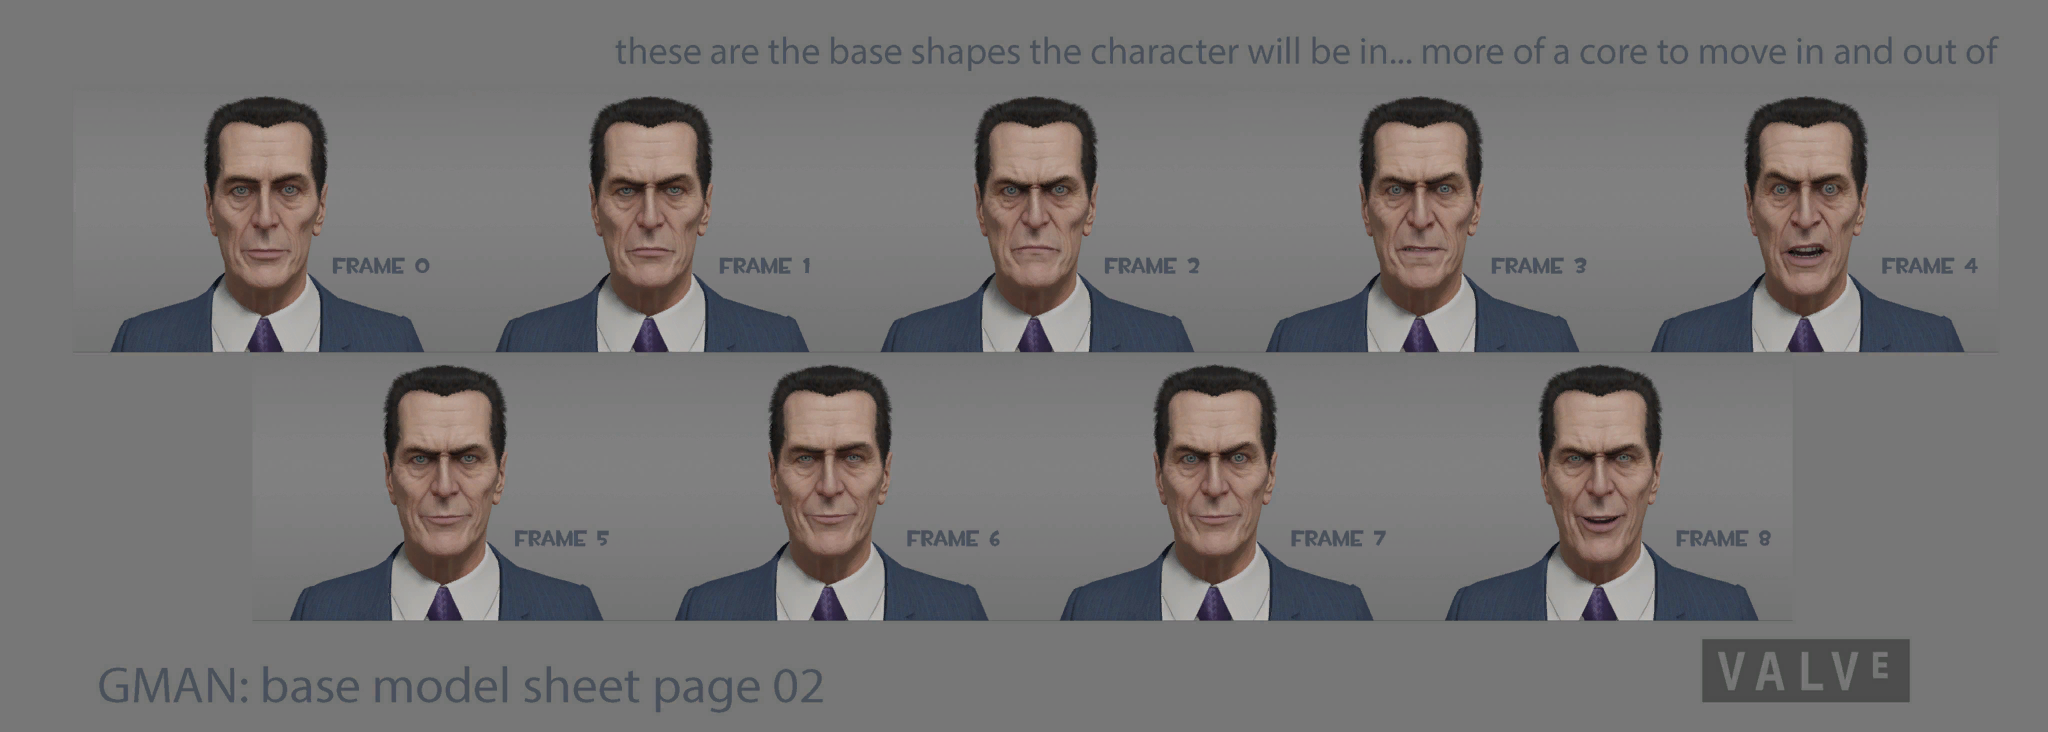Click the FRAME 0 label
This screenshot has height=732, width=2048.
(x=380, y=266)
